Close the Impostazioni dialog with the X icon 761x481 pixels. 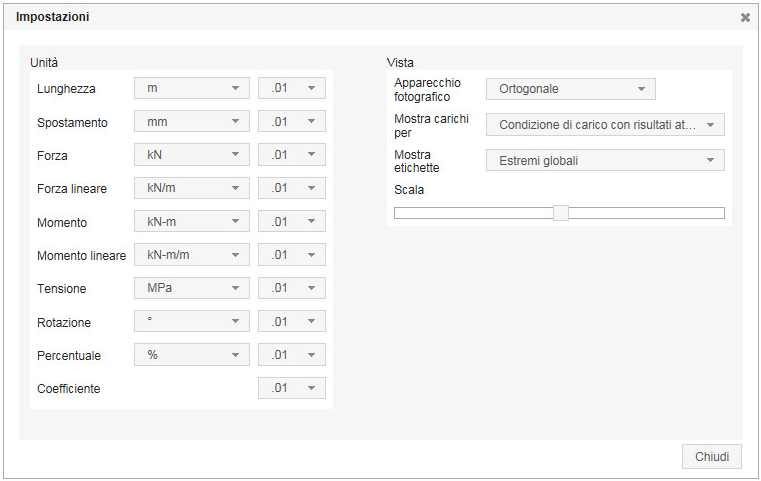tap(745, 18)
